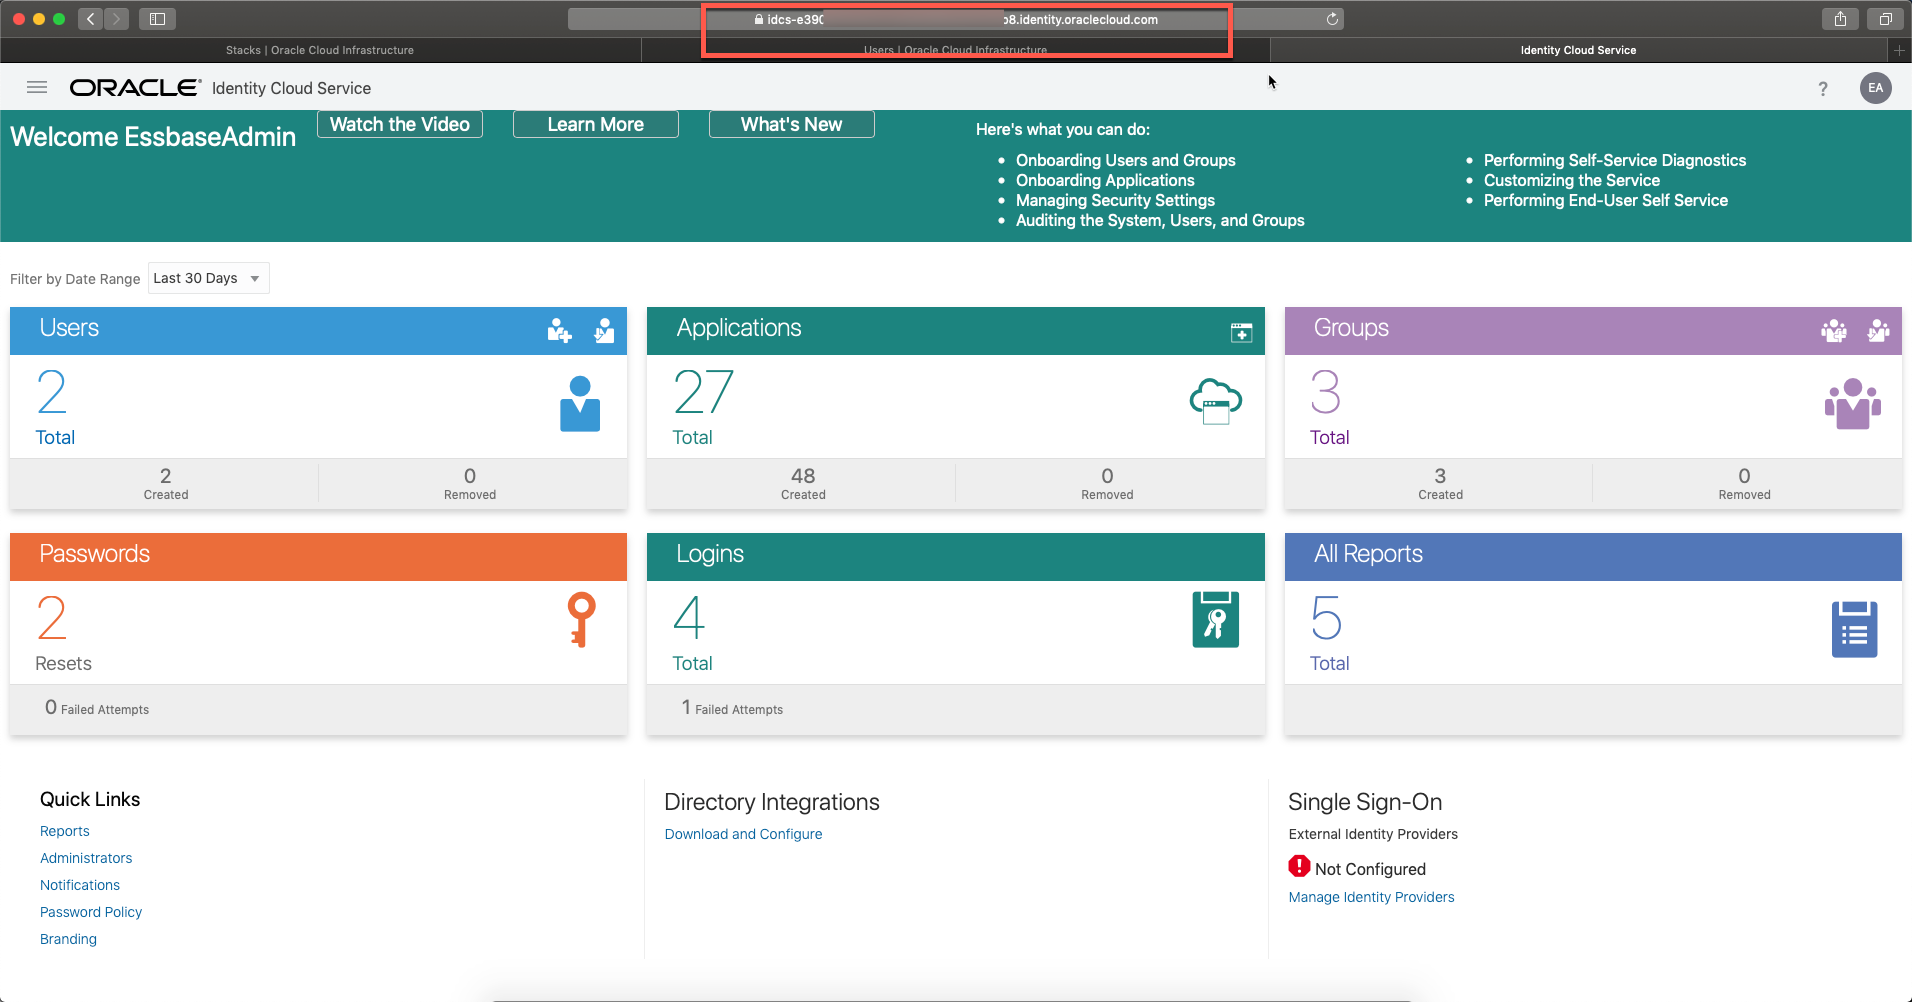Click the import users icon in Users header
The width and height of the screenshot is (1912, 1002).
[604, 331]
